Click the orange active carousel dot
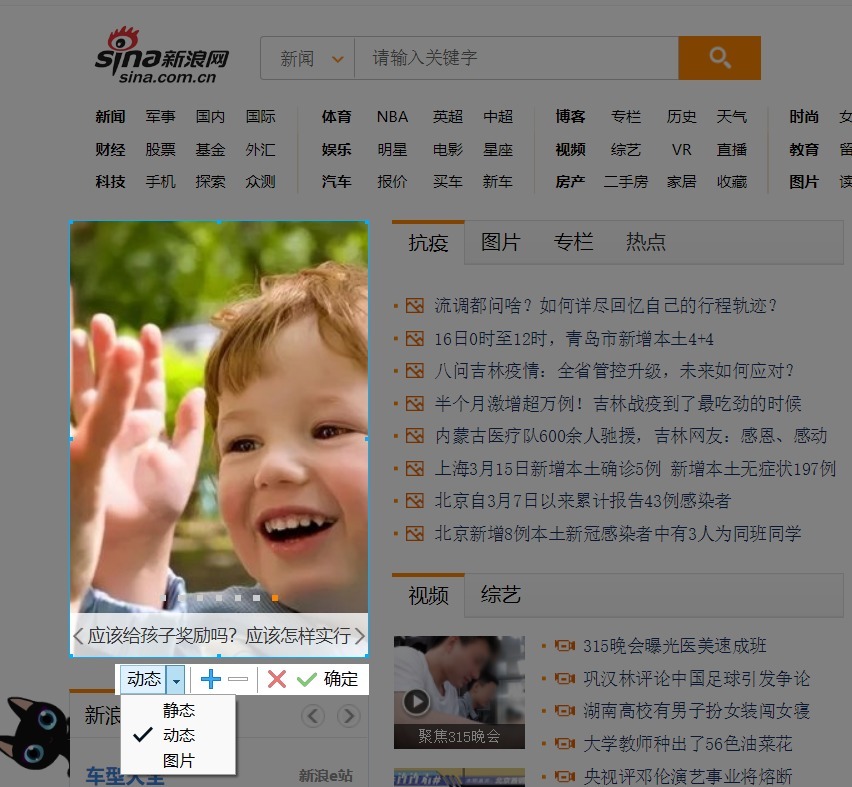Image resolution: width=852 pixels, height=787 pixels. [275, 598]
